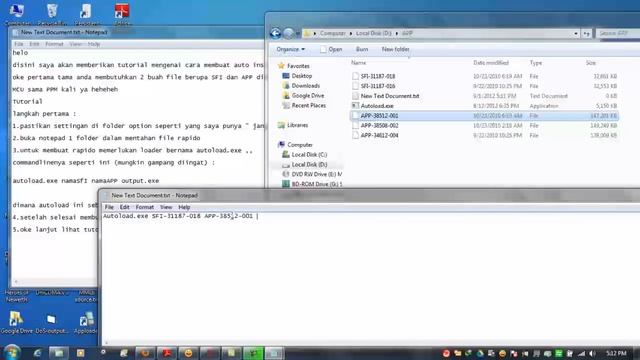The image size is (640, 360).
Task: Select the Computer icon on the desktop
Action: (x=17, y=14)
